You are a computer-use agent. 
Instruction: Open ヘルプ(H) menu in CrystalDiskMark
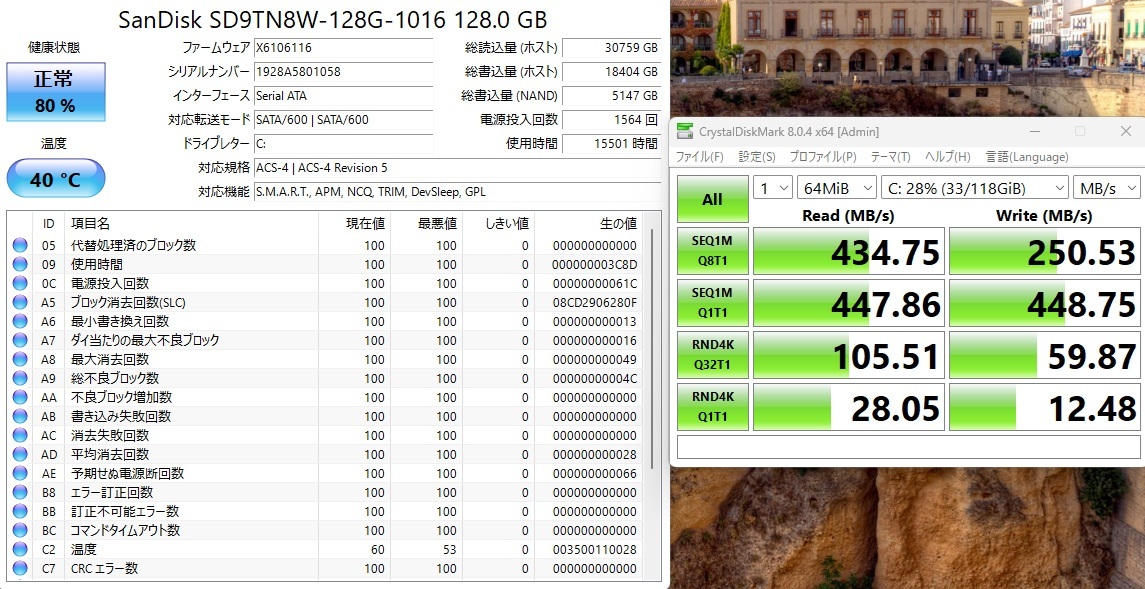point(947,157)
